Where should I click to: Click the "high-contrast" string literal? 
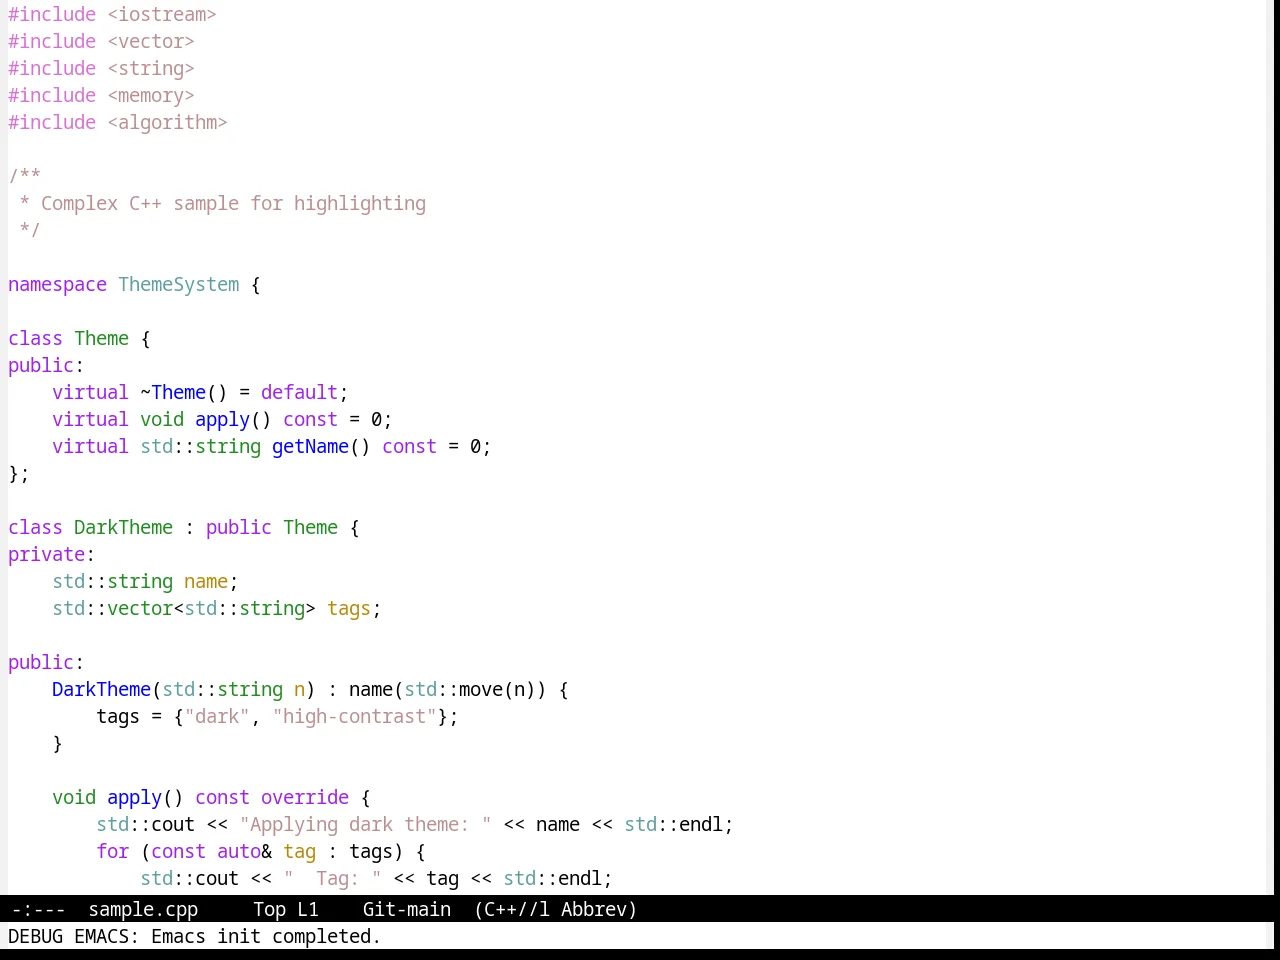[x=355, y=716]
